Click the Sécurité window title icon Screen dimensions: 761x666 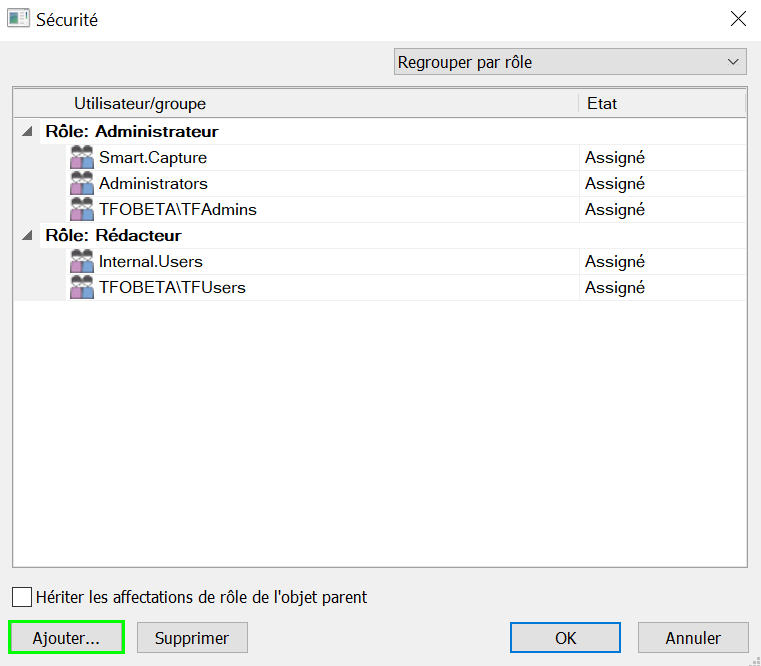point(18,18)
